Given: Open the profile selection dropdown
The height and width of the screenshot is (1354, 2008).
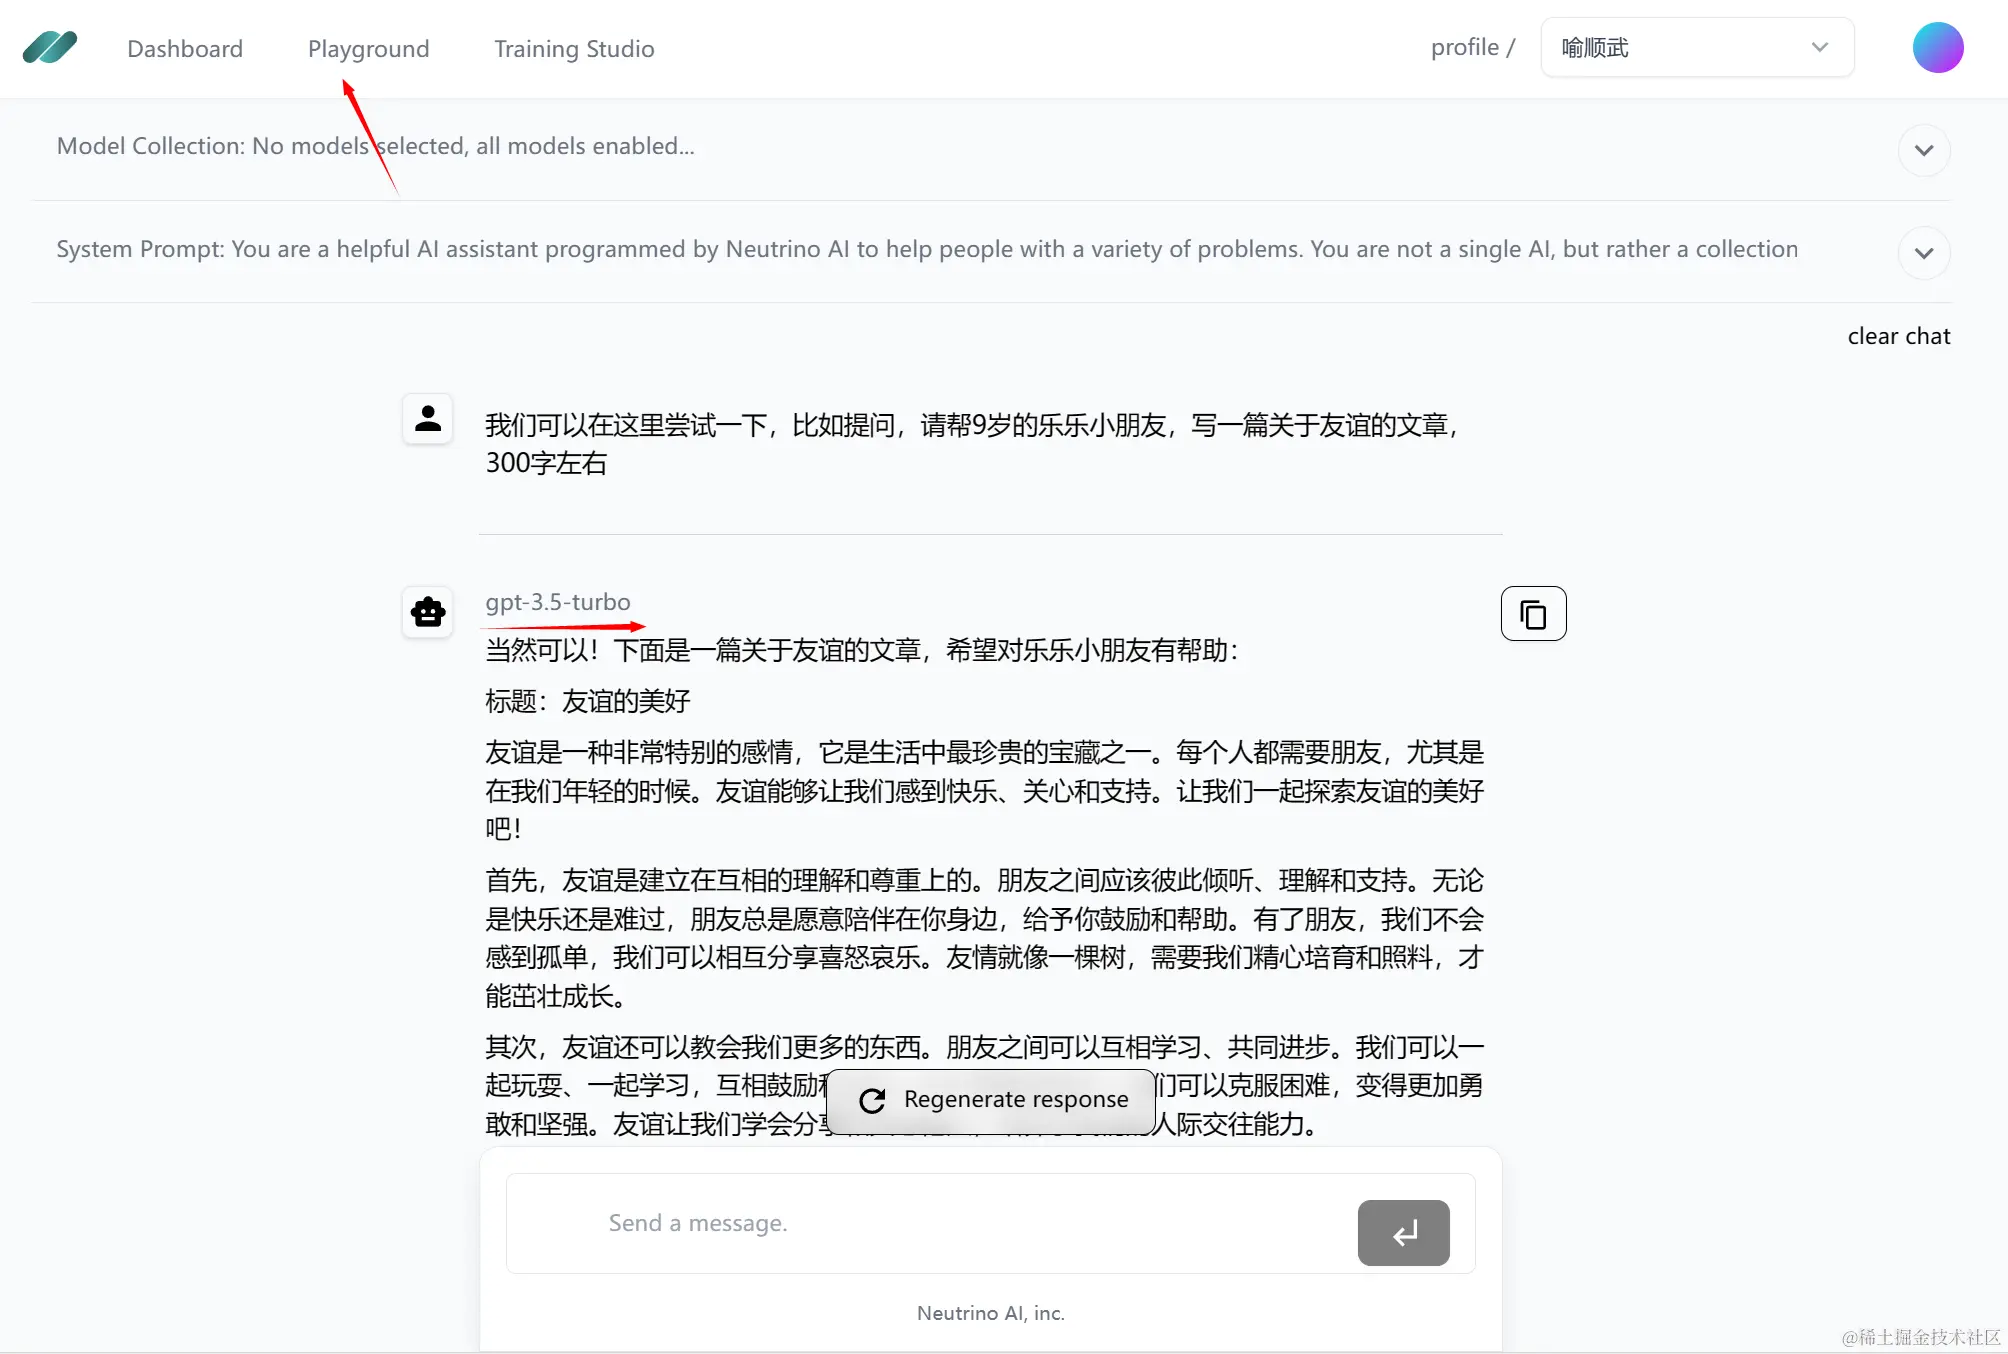Looking at the screenshot, I should (x=1696, y=47).
